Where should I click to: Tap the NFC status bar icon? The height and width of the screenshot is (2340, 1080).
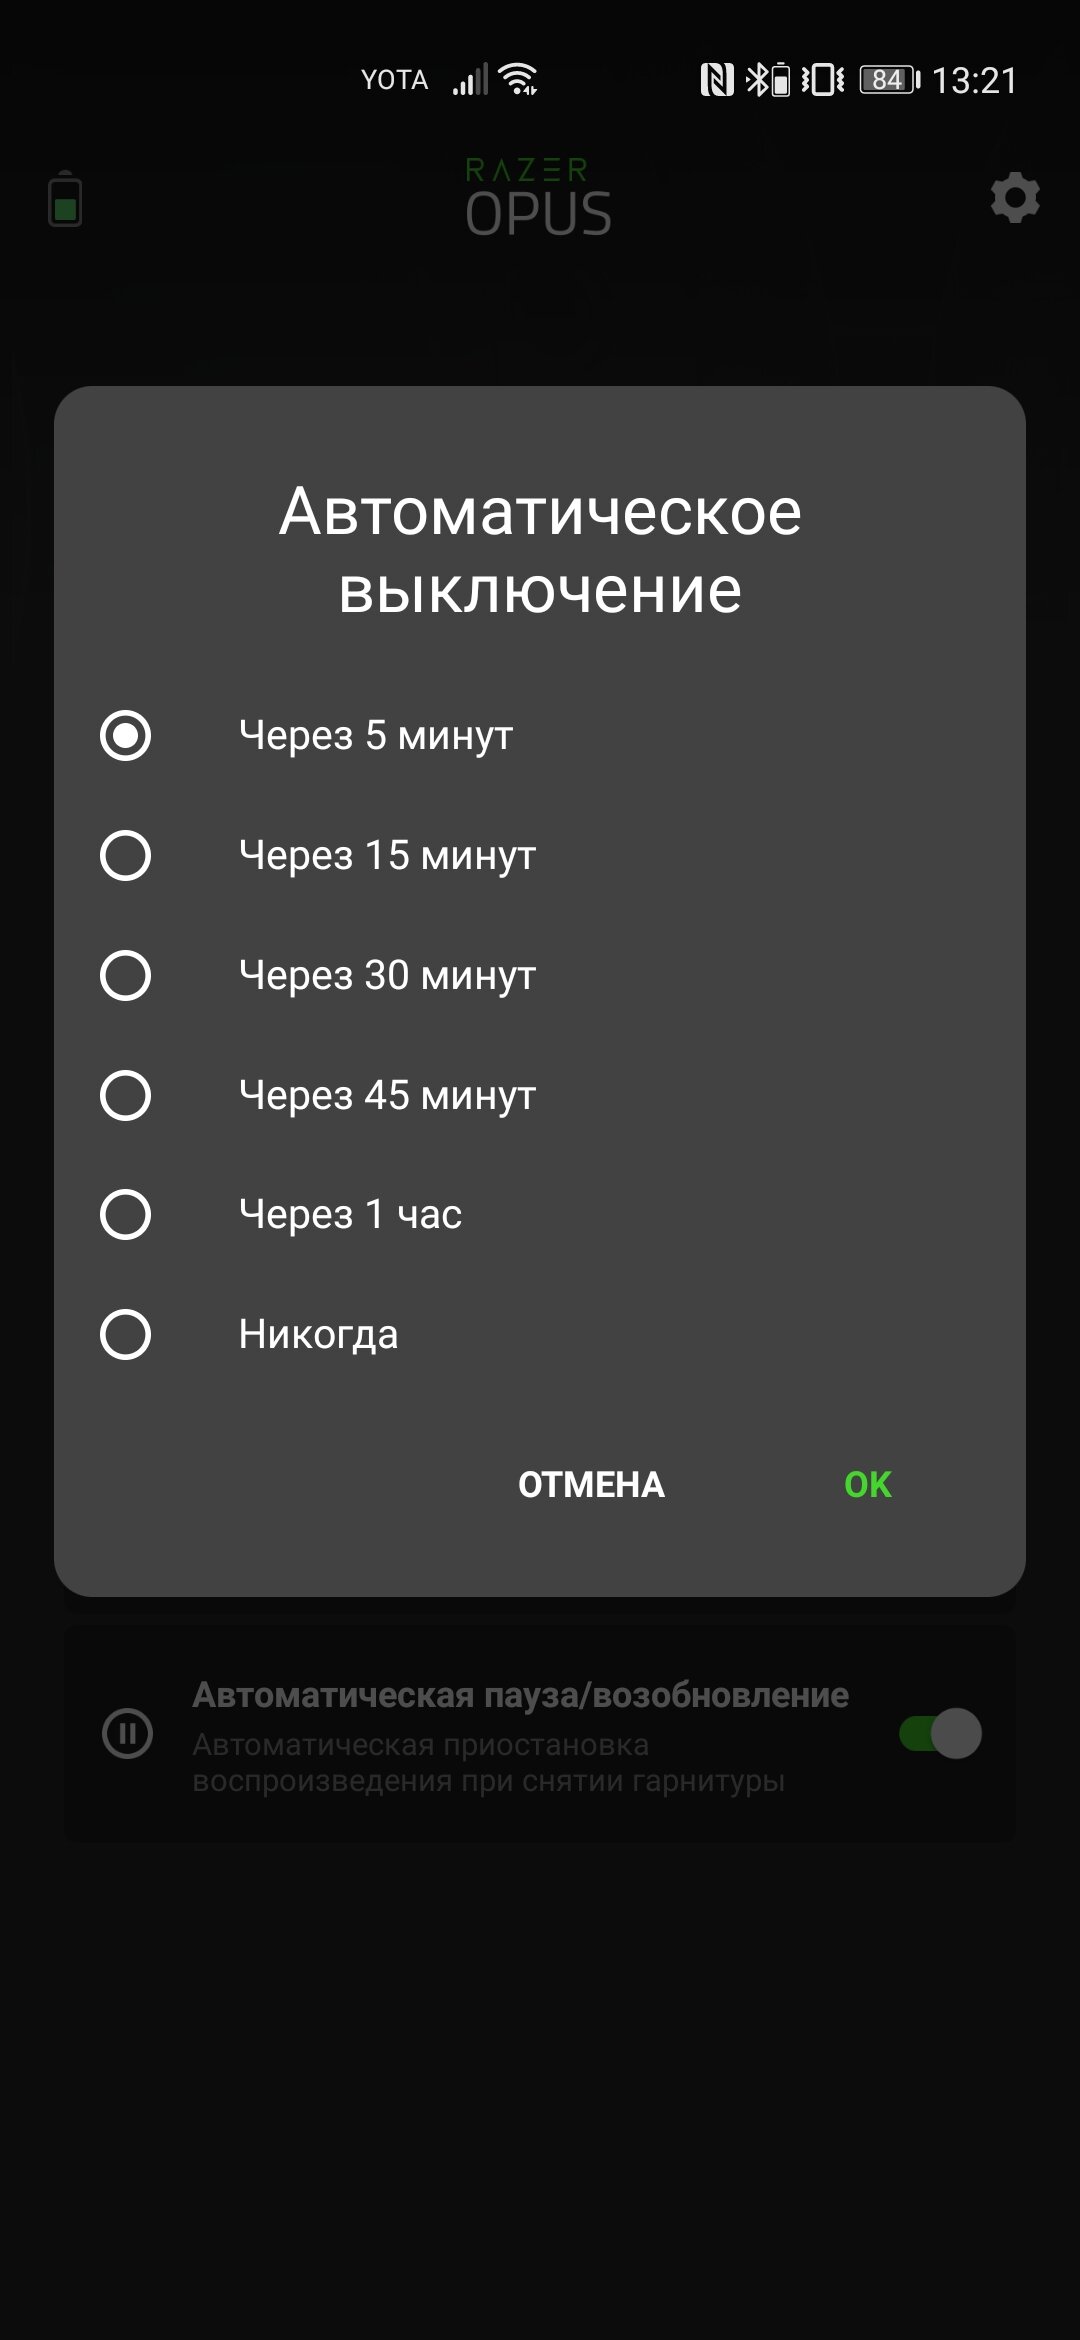(x=717, y=79)
